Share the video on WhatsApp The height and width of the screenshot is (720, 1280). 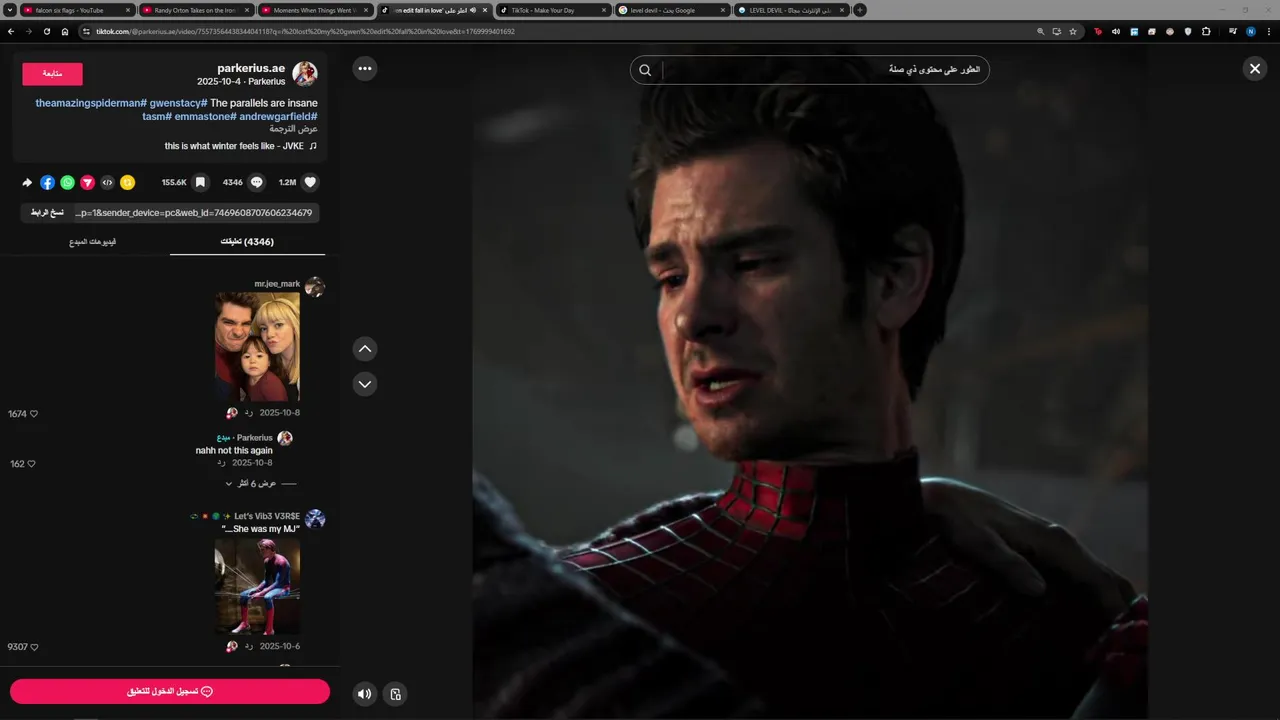[x=67, y=182]
